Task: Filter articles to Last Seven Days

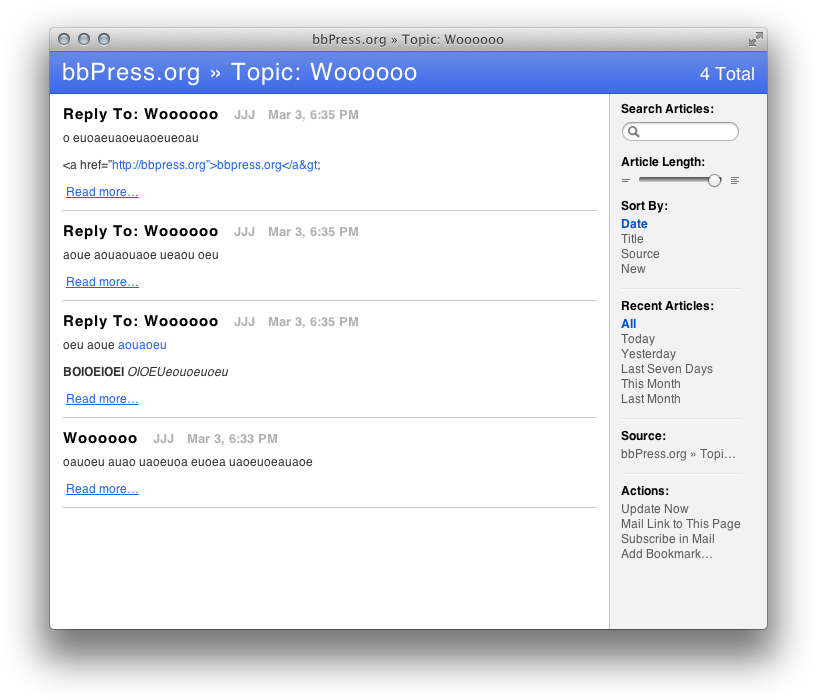Action: [x=666, y=369]
